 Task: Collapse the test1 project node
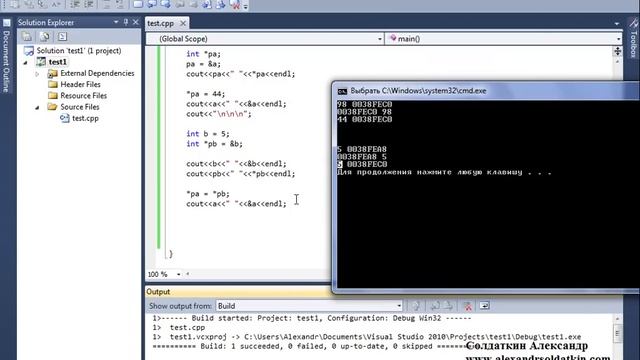25,62
